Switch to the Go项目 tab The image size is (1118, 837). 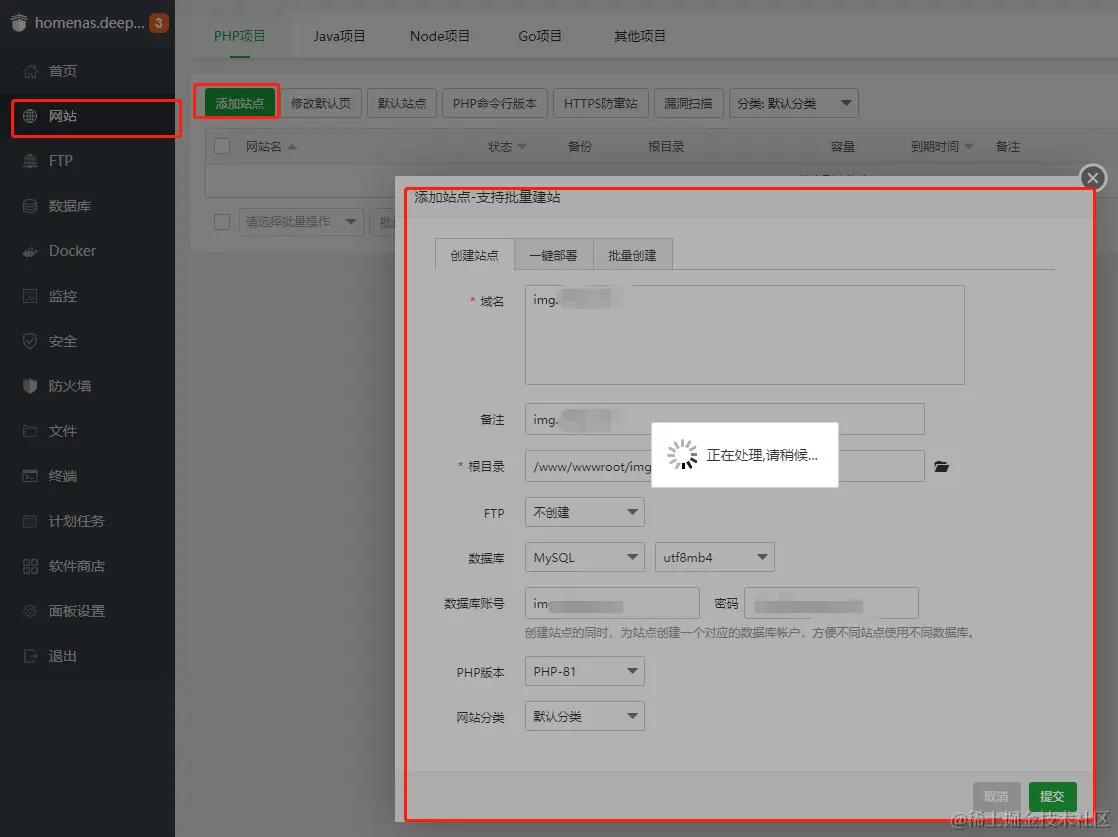(x=540, y=36)
